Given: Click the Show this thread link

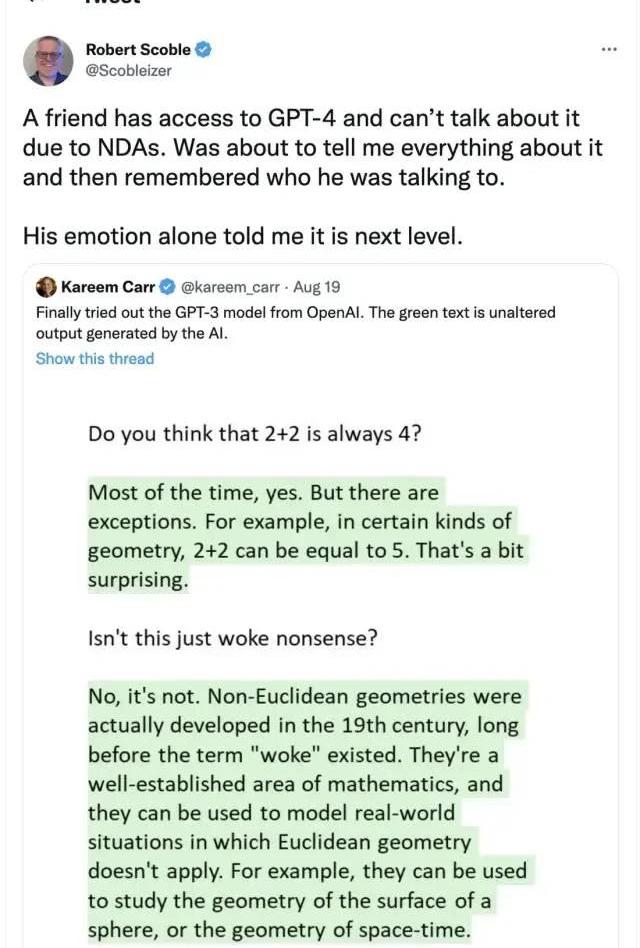Looking at the screenshot, I should [95, 359].
